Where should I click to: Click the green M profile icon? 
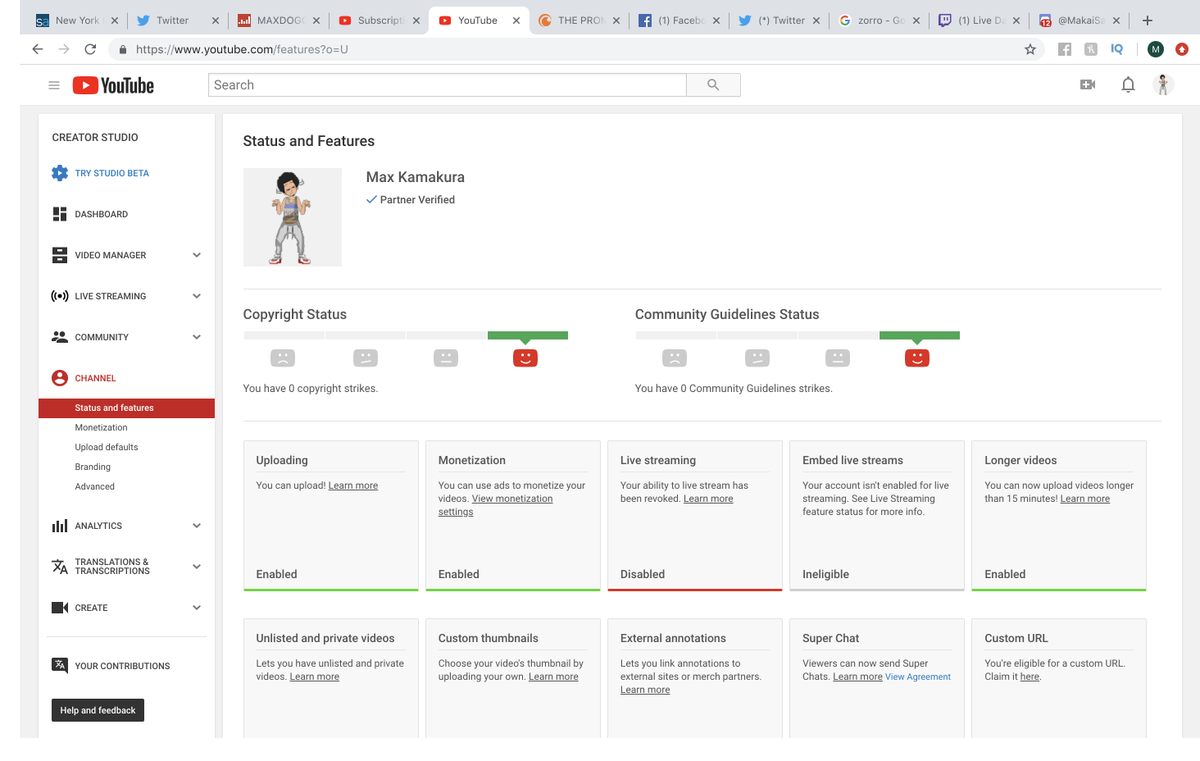(1155, 49)
